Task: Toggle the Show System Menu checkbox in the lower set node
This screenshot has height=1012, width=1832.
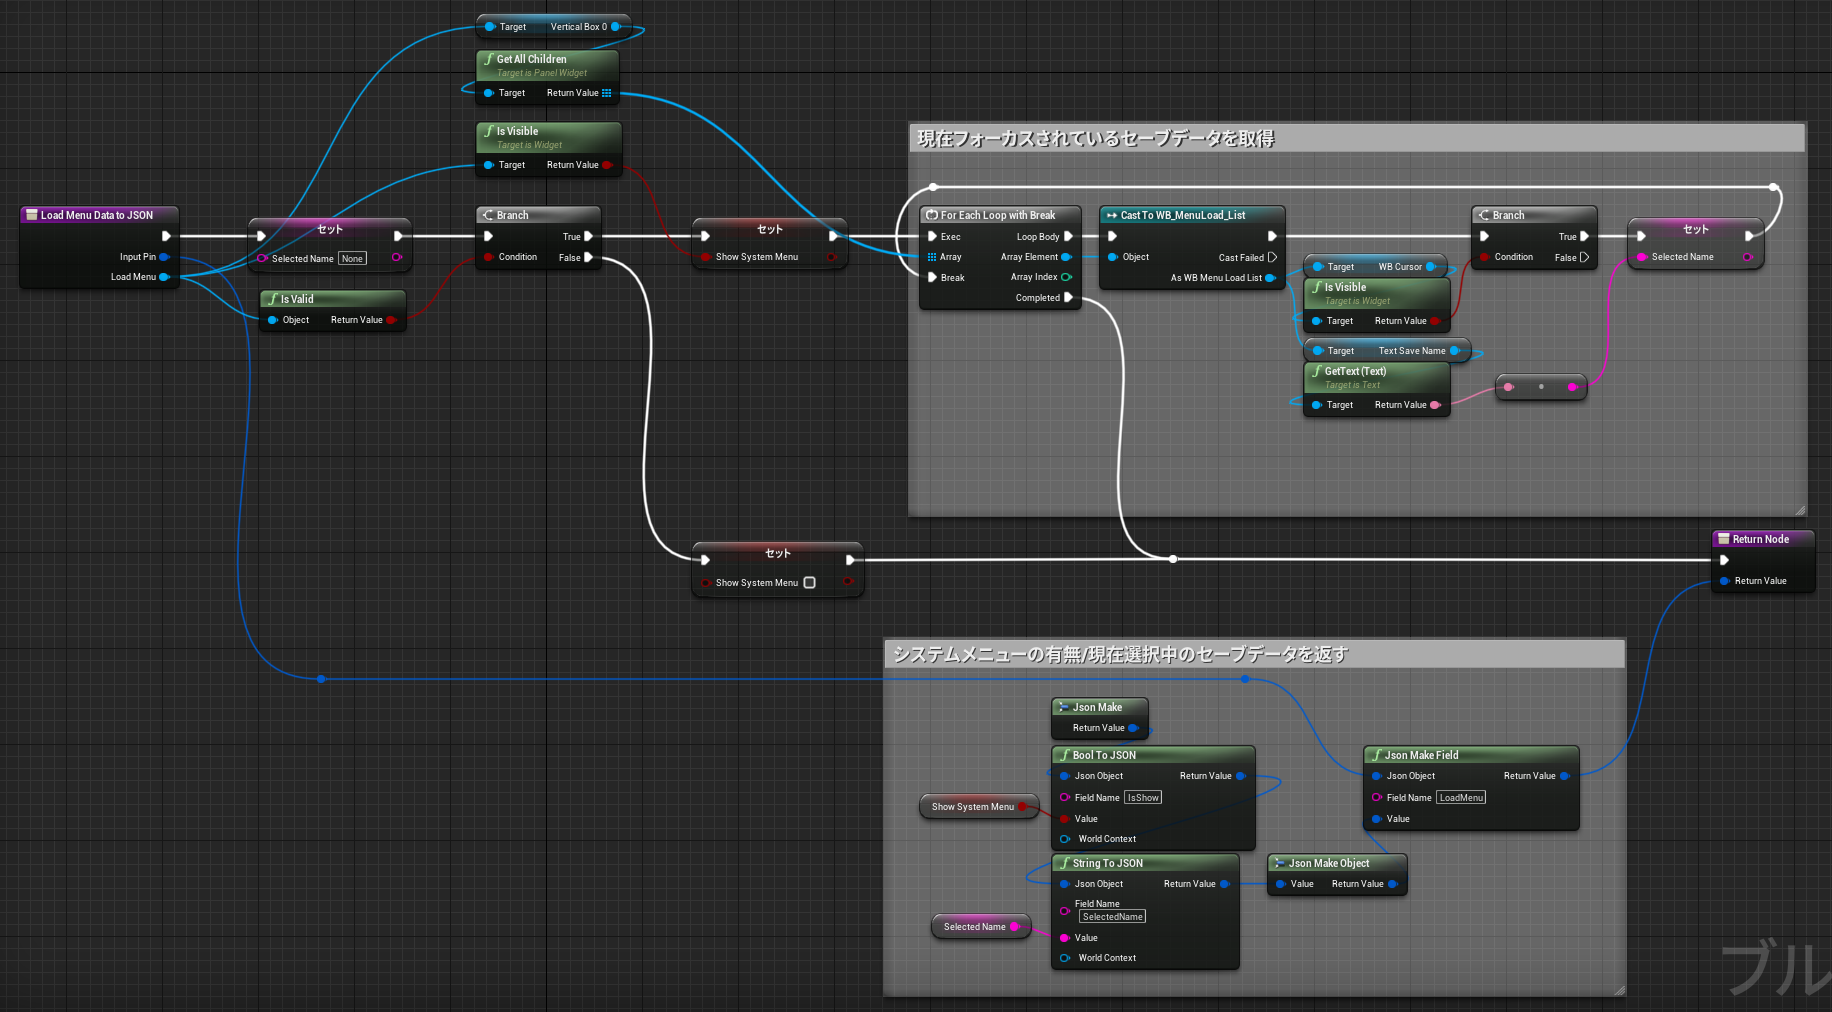Action: [x=810, y=583]
